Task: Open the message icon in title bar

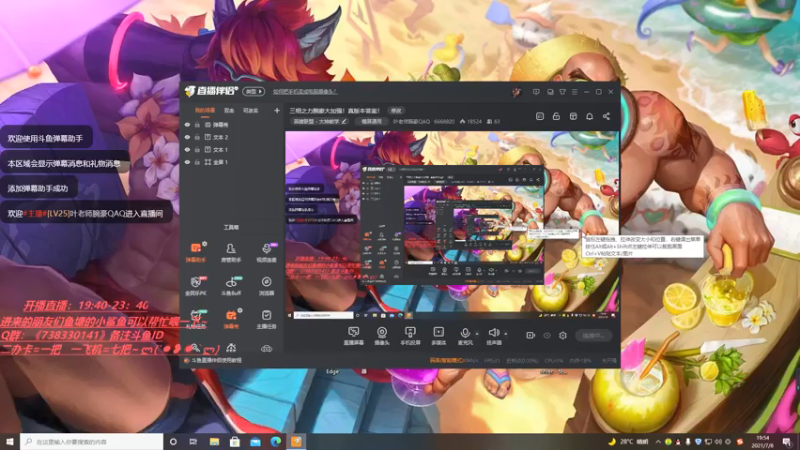Action: coord(536,92)
